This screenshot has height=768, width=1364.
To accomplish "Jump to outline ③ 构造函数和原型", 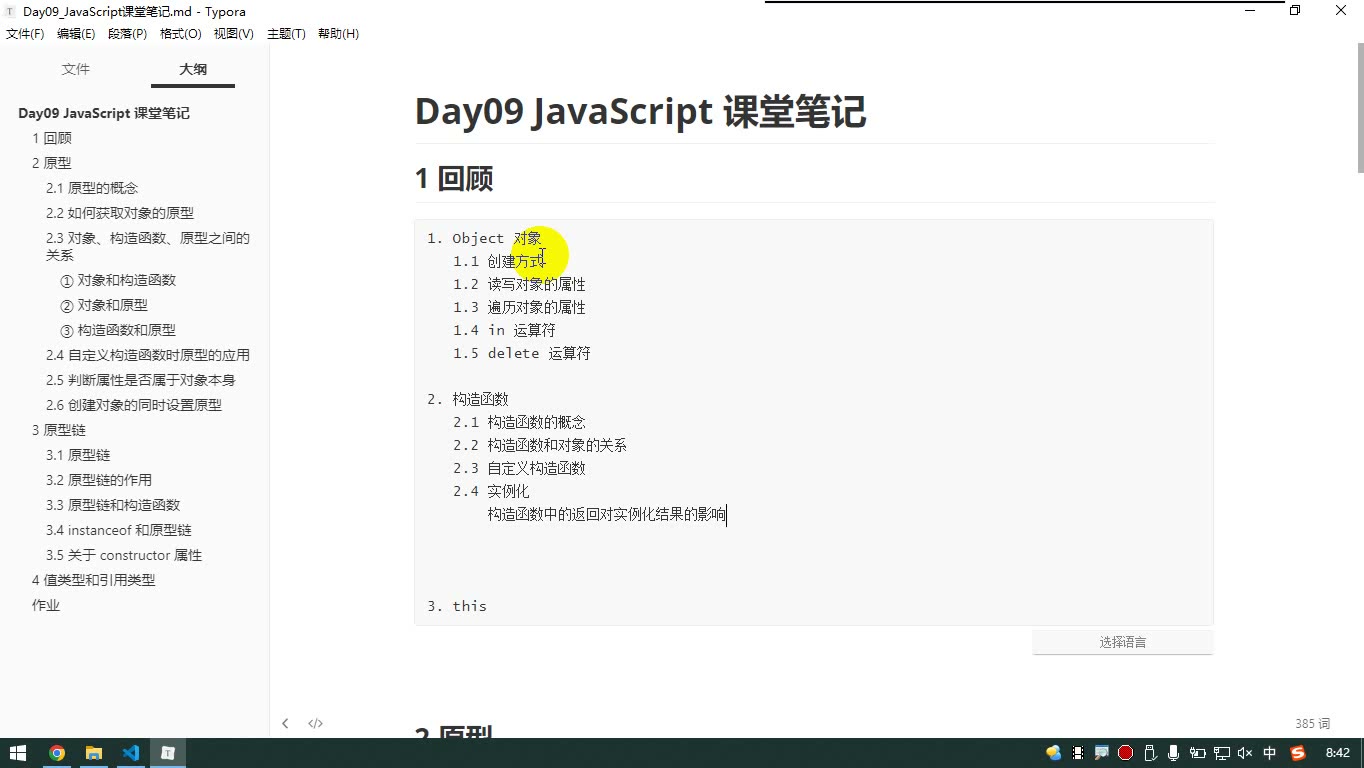I will [118, 330].
